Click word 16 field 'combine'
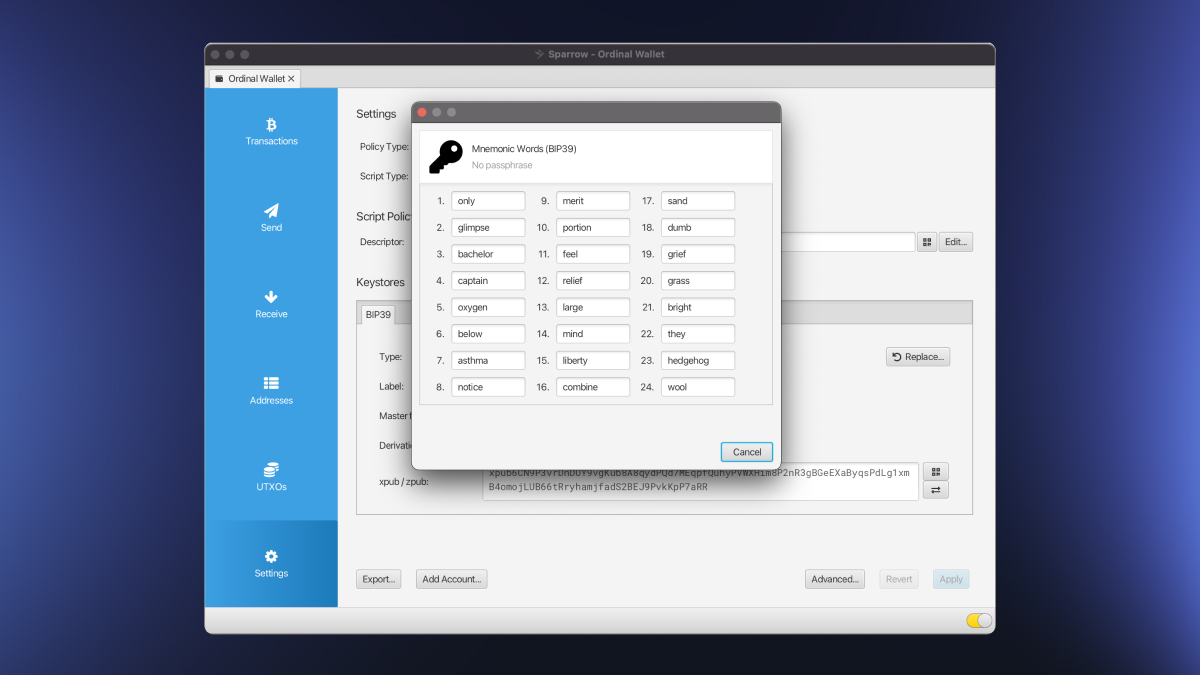1200x675 pixels. (x=593, y=387)
